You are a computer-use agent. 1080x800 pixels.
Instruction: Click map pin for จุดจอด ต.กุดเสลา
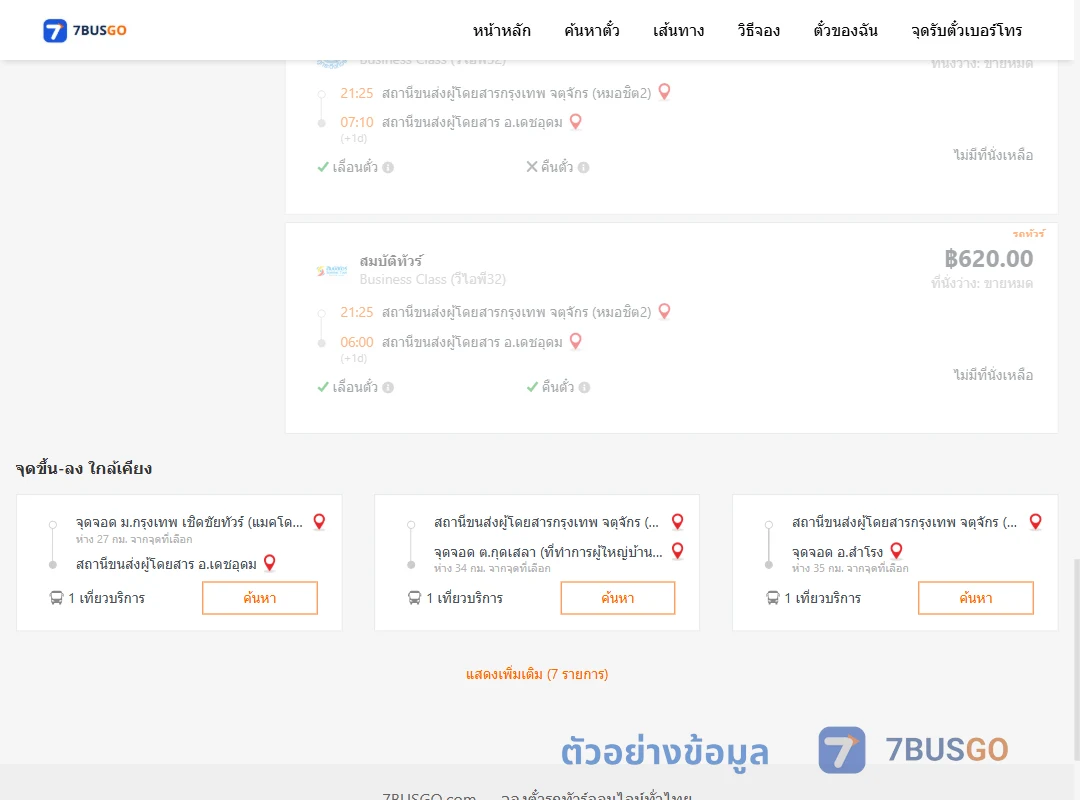[678, 551]
